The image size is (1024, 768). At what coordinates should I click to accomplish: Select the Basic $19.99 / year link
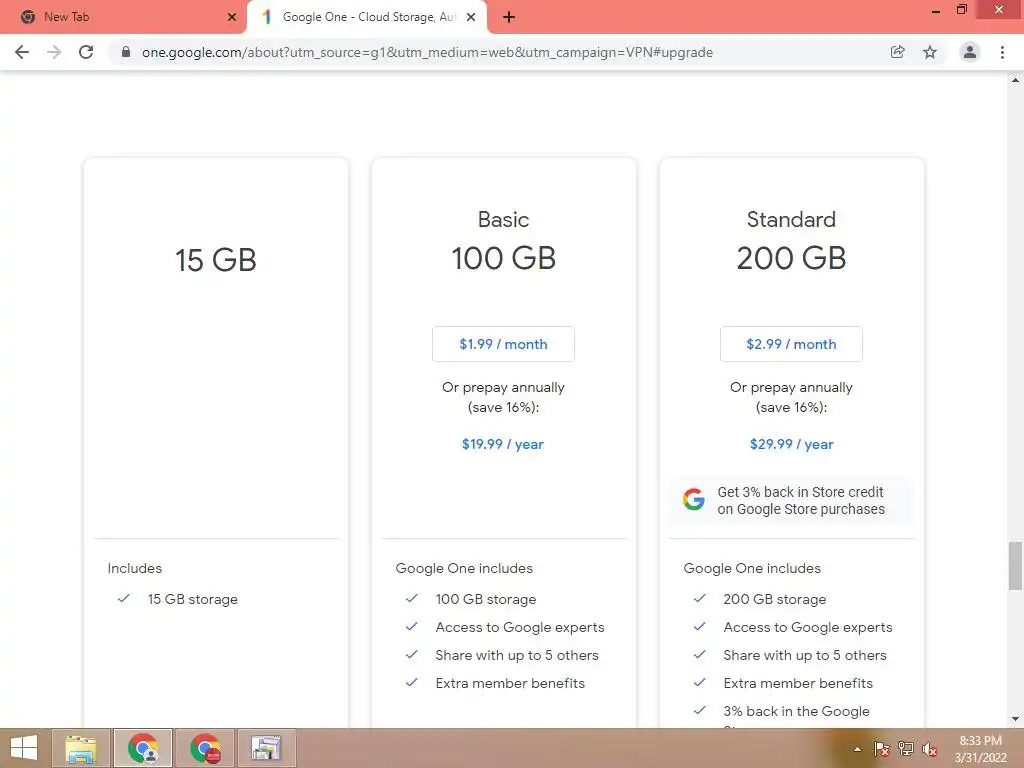pos(503,444)
